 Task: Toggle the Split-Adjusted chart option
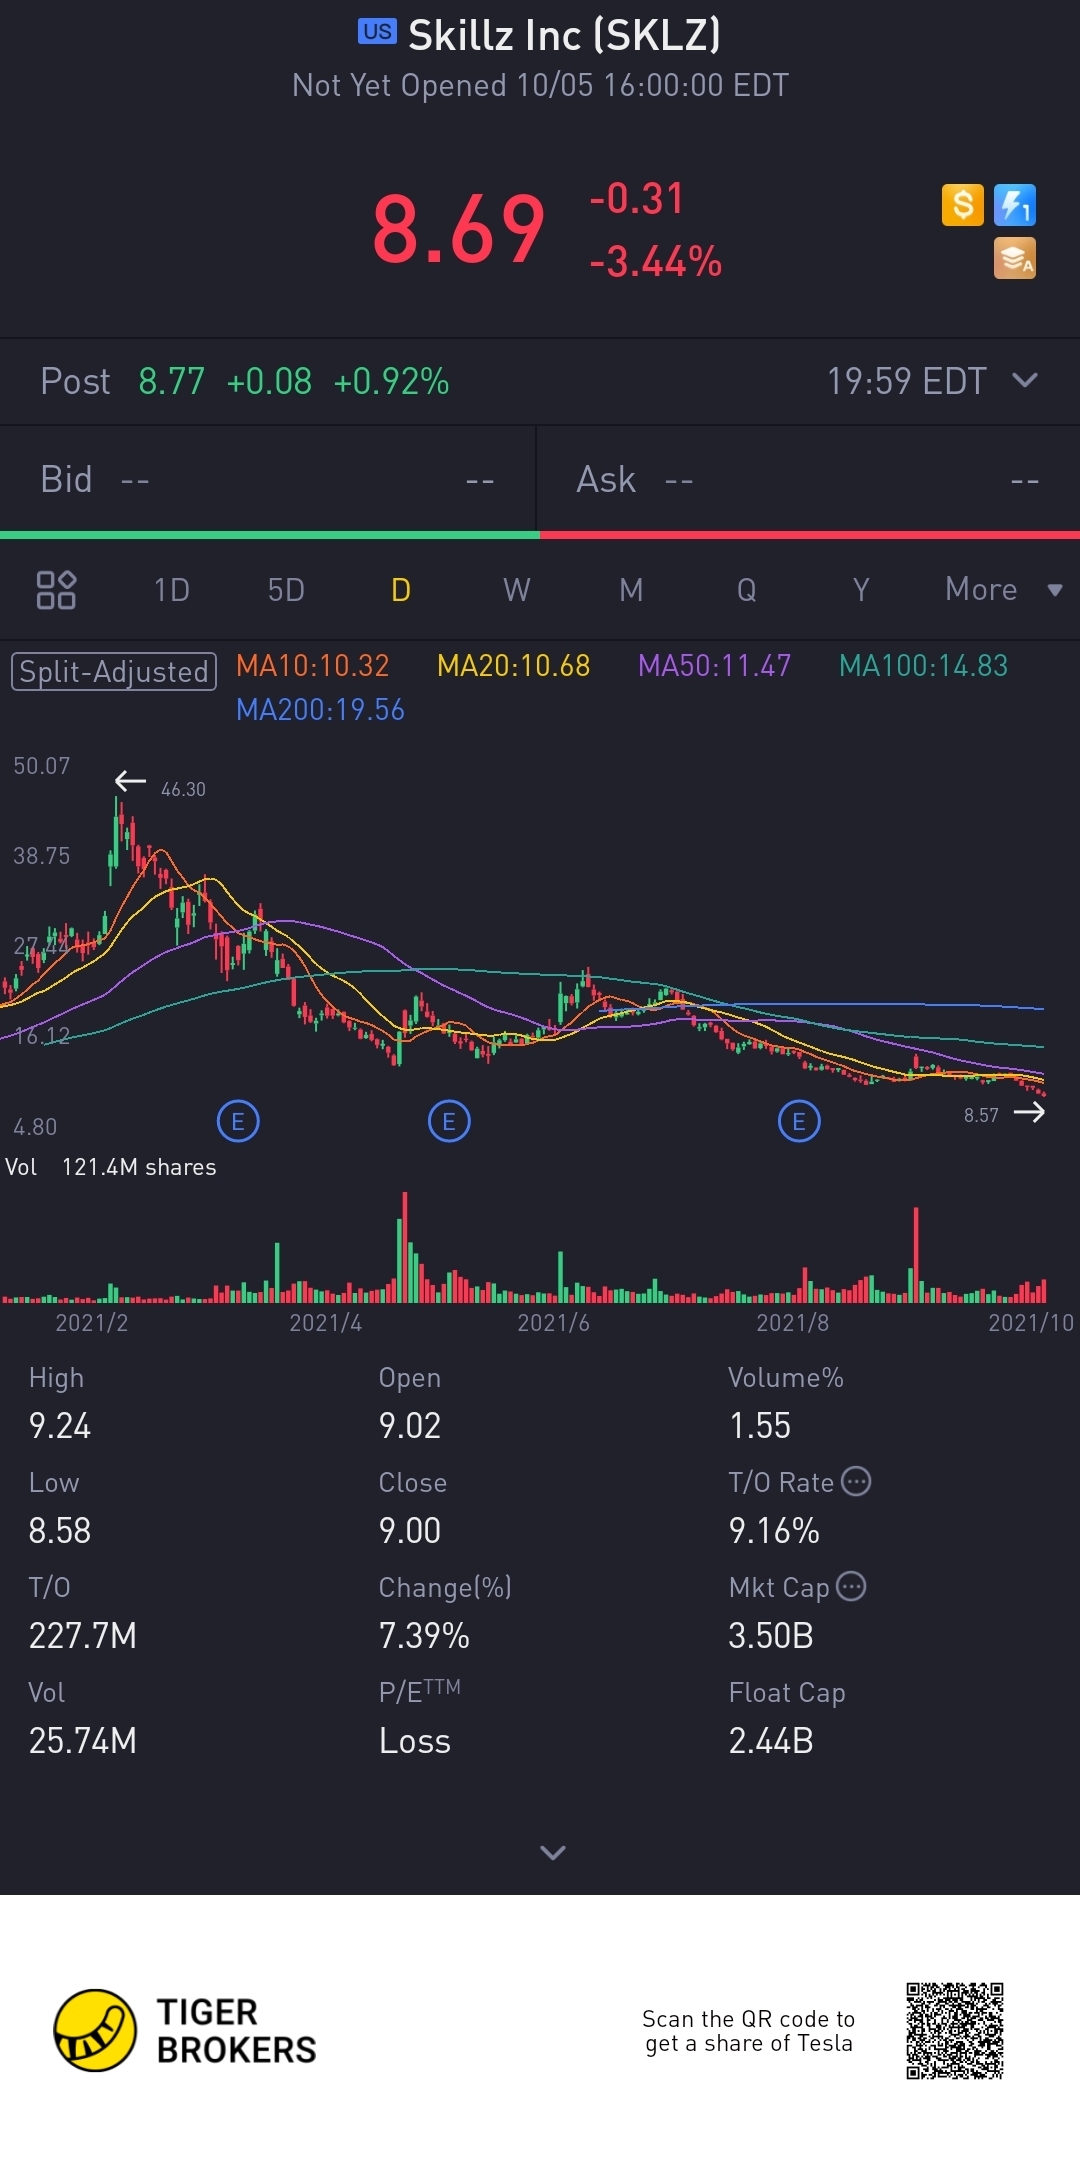114,671
